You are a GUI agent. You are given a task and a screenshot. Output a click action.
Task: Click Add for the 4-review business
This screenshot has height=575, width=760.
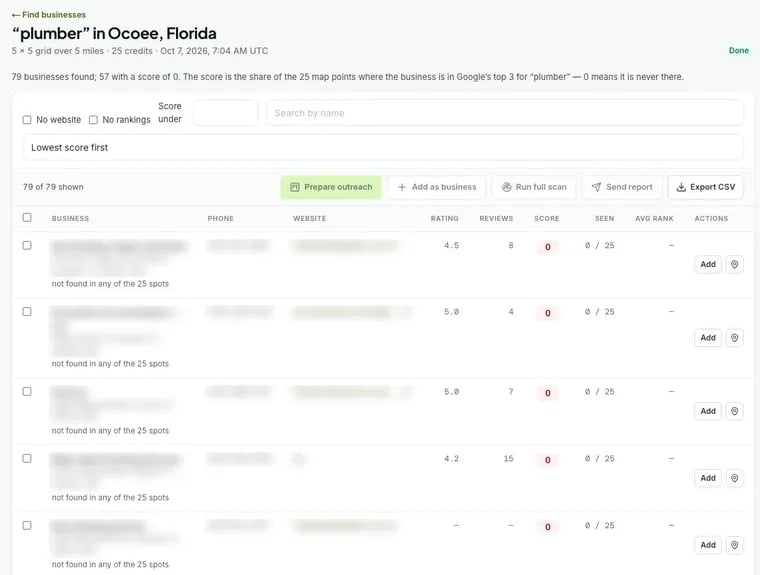coord(708,337)
